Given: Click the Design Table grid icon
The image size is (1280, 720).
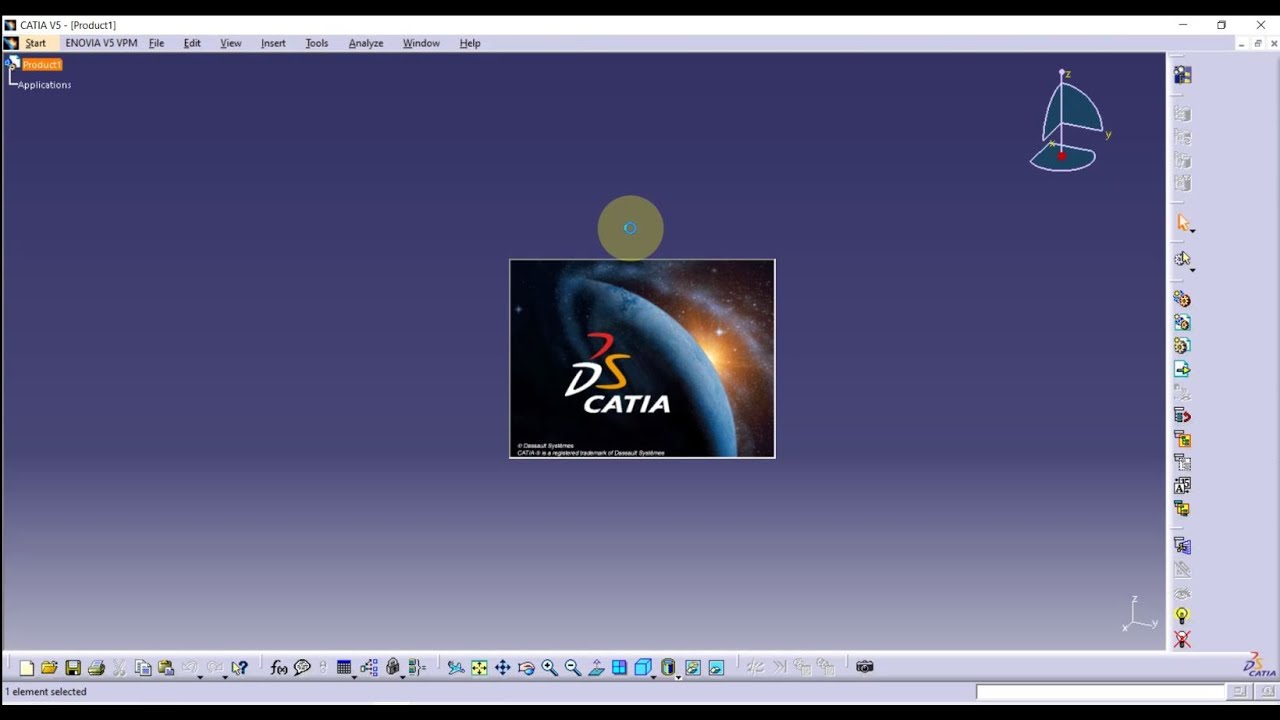Looking at the screenshot, I should point(344,667).
